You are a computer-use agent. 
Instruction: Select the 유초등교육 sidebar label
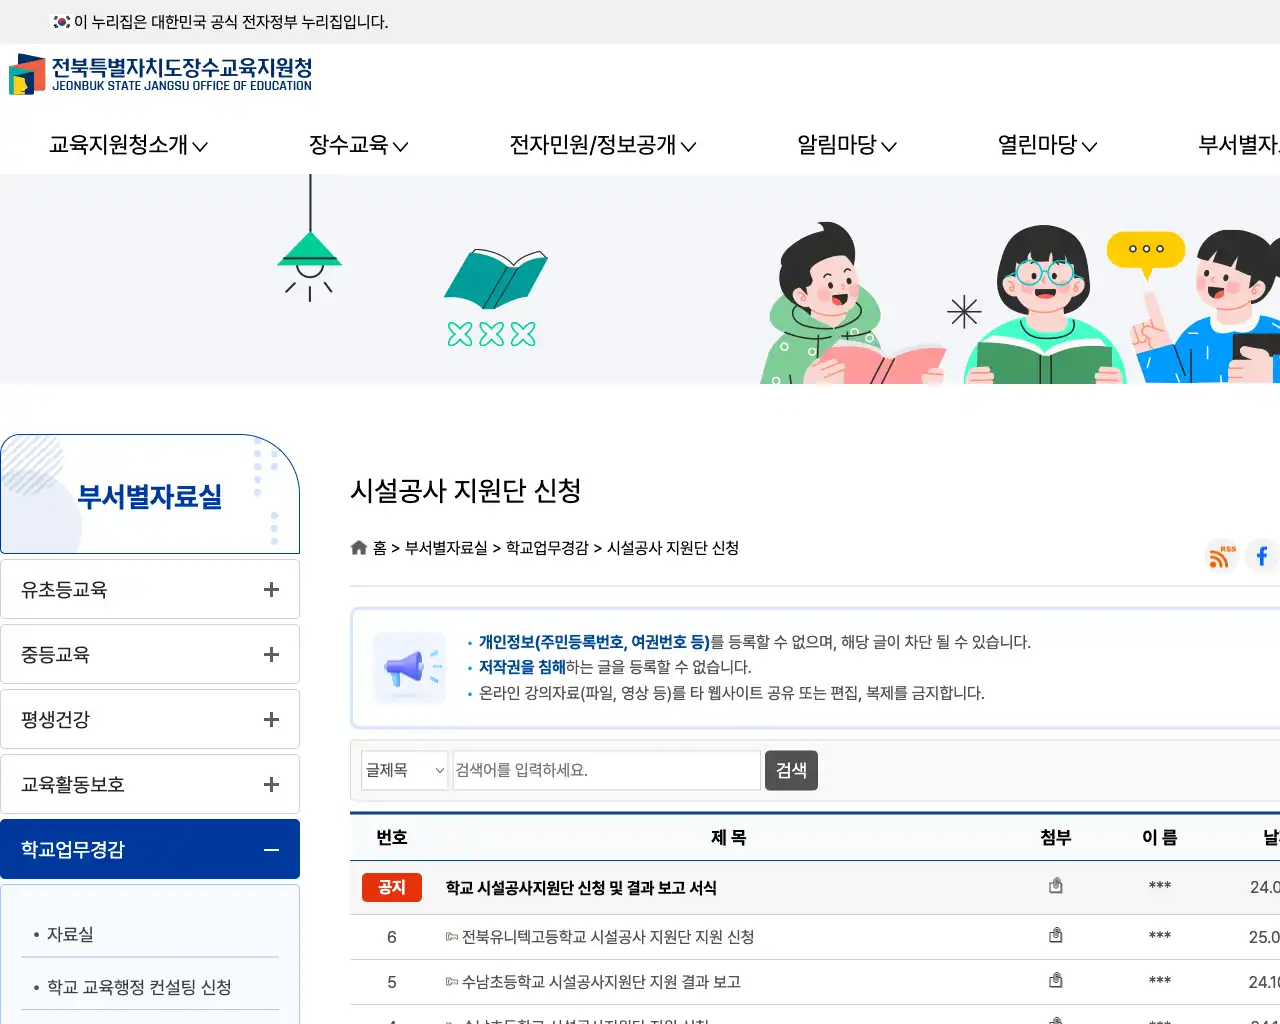coord(64,589)
